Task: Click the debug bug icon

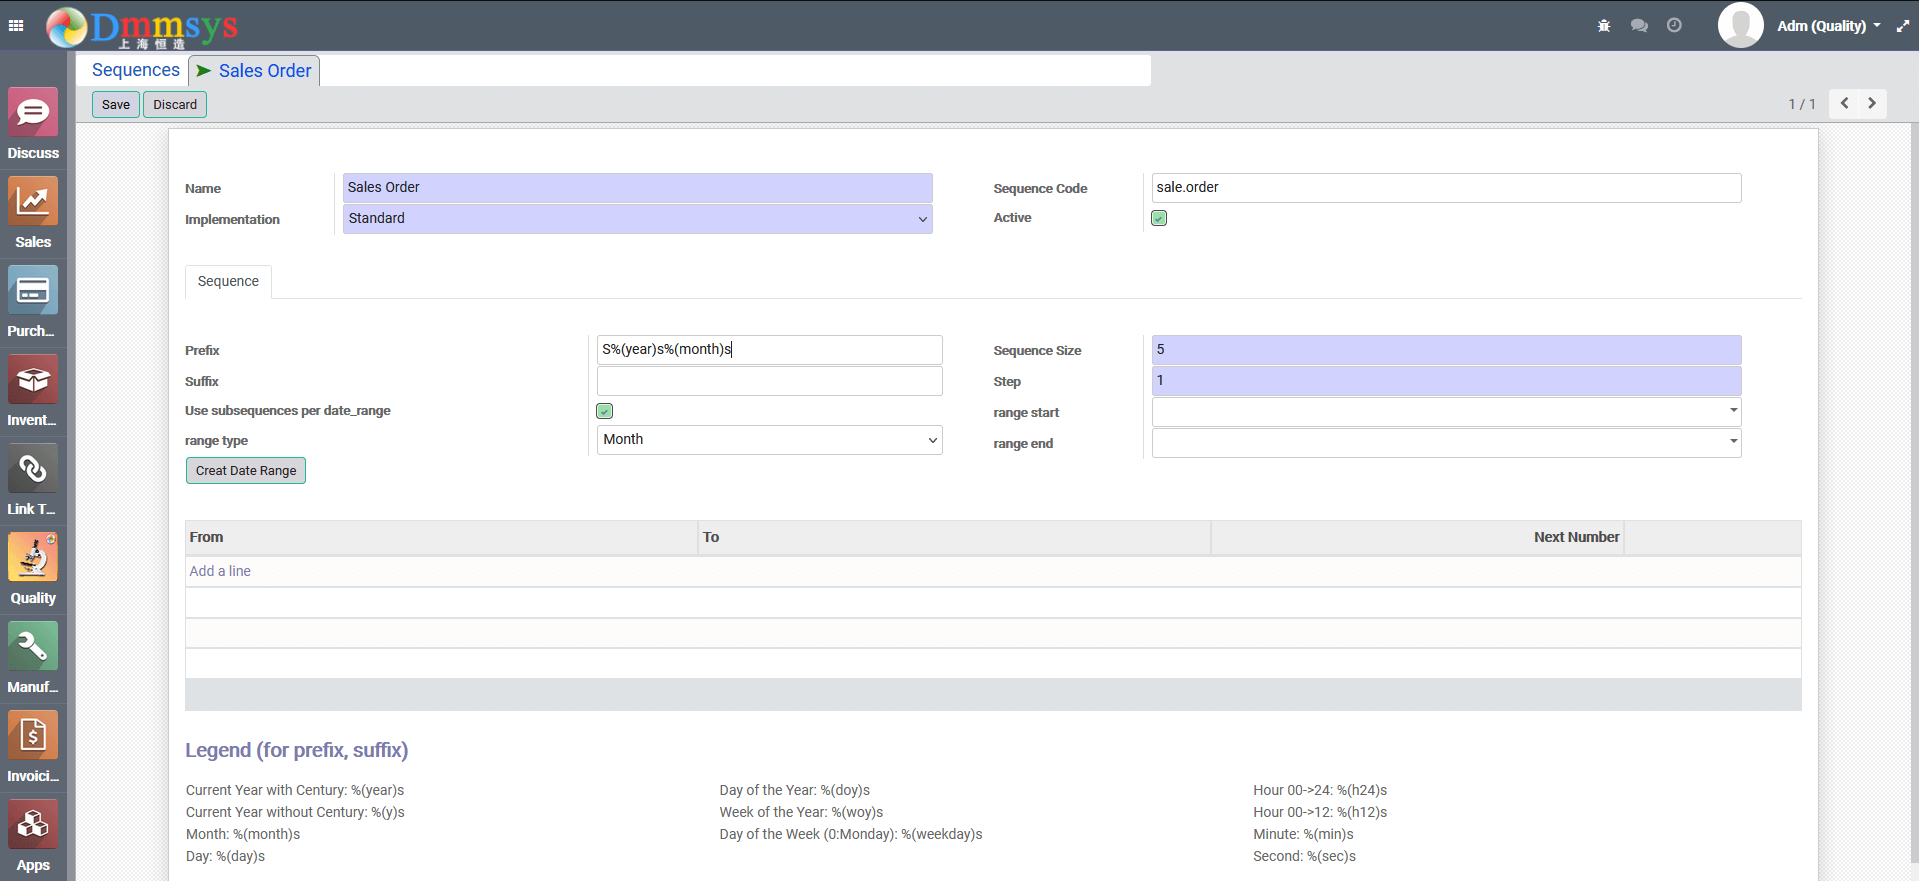Action: [x=1604, y=26]
